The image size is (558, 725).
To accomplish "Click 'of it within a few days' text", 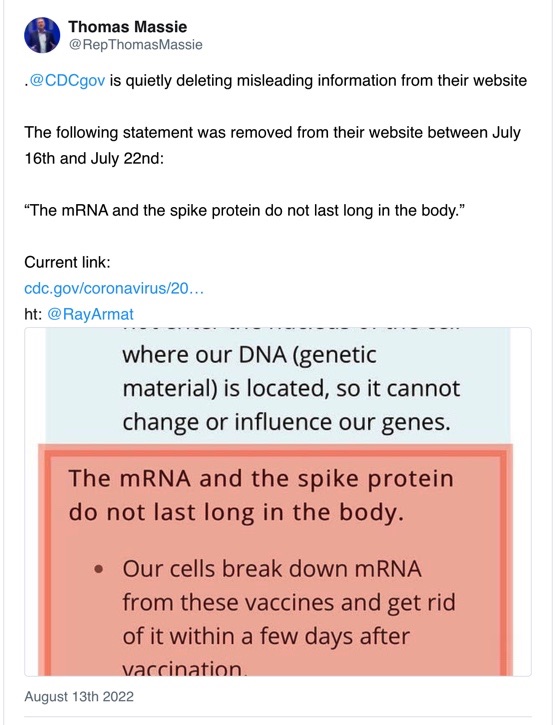I will (266, 636).
